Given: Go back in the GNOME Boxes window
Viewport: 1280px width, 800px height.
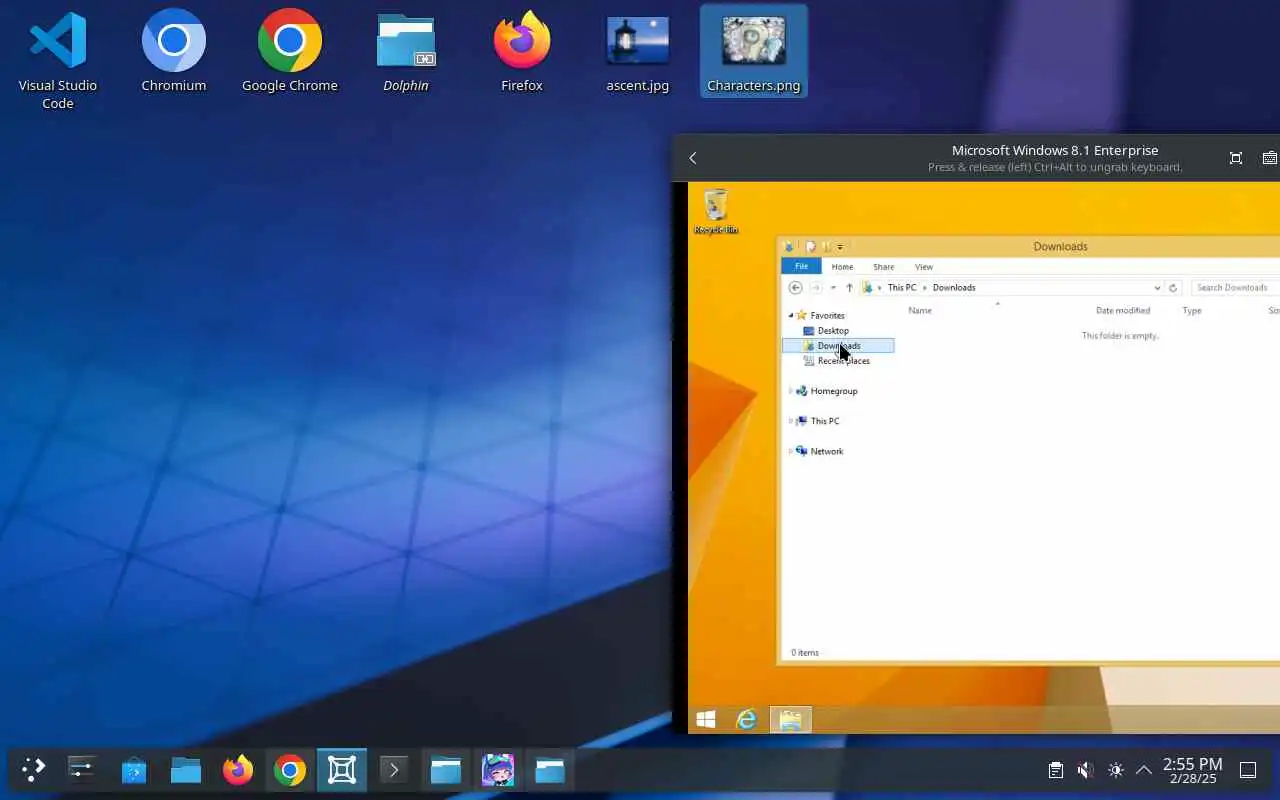Looking at the screenshot, I should coord(692,158).
